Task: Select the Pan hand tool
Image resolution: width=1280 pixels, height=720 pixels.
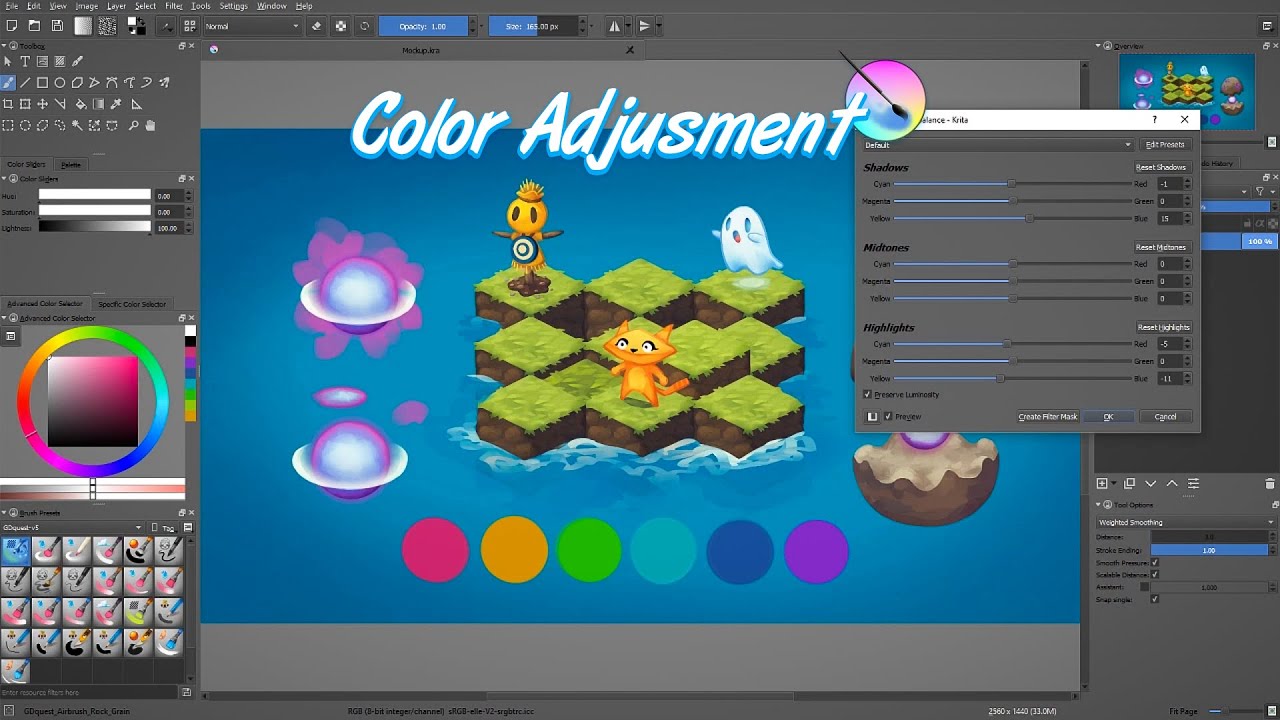Action: (150, 126)
